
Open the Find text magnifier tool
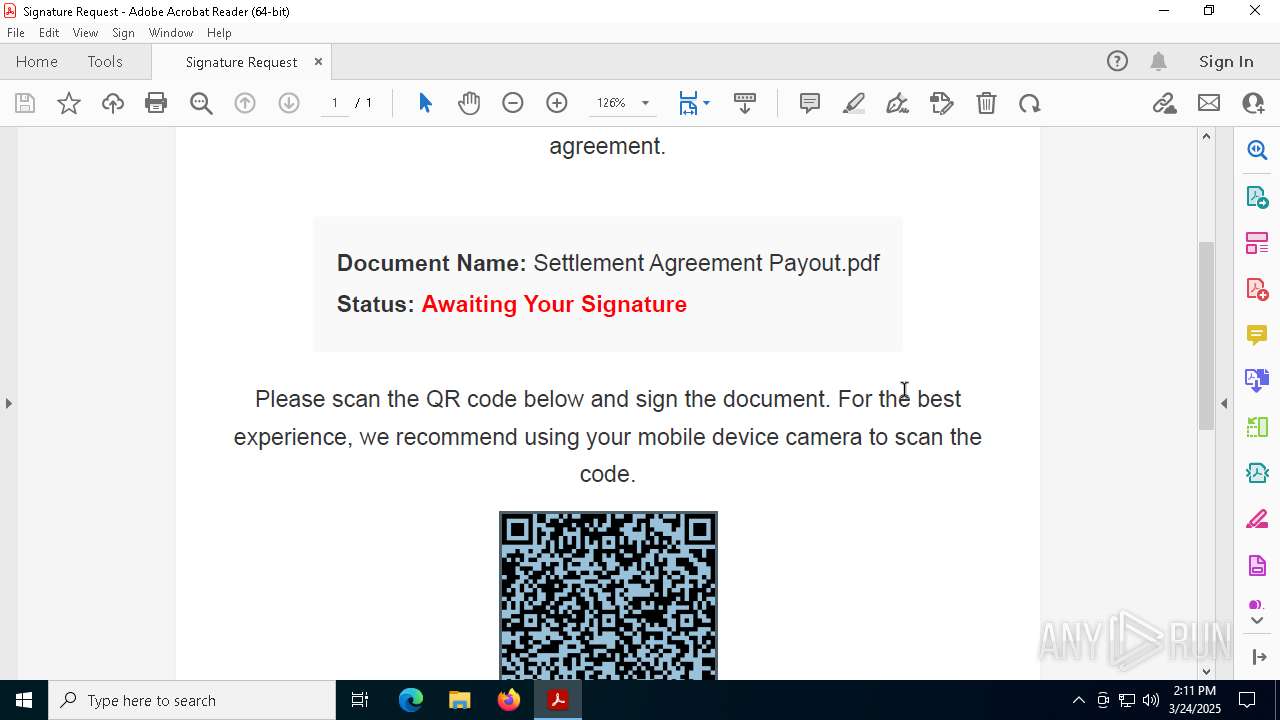click(201, 103)
